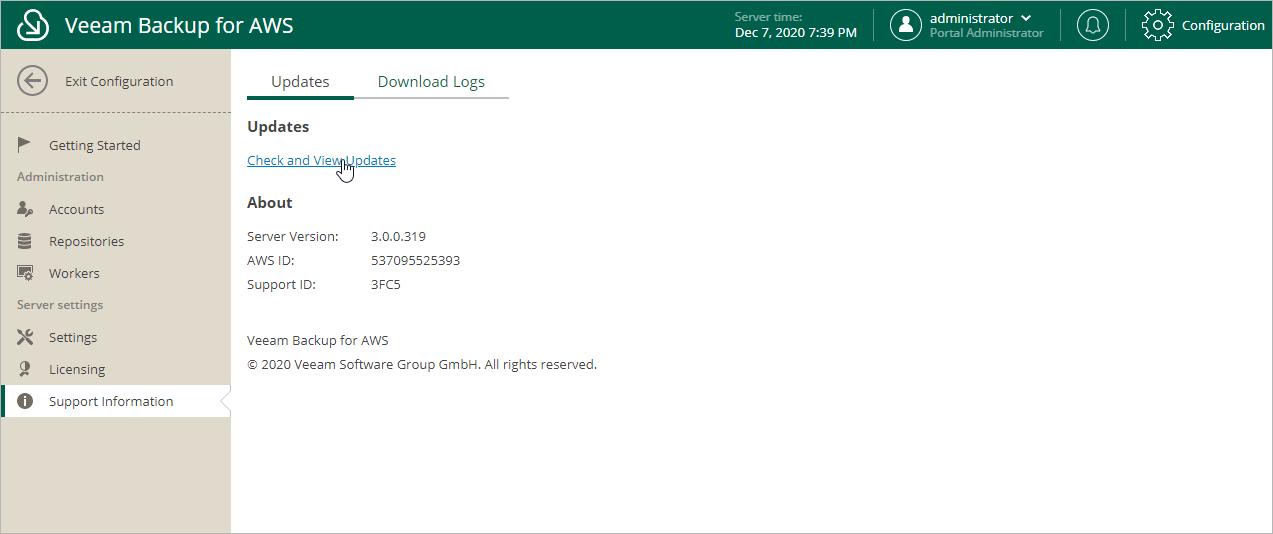
Task: Click the Administration section heading
Action: point(60,177)
